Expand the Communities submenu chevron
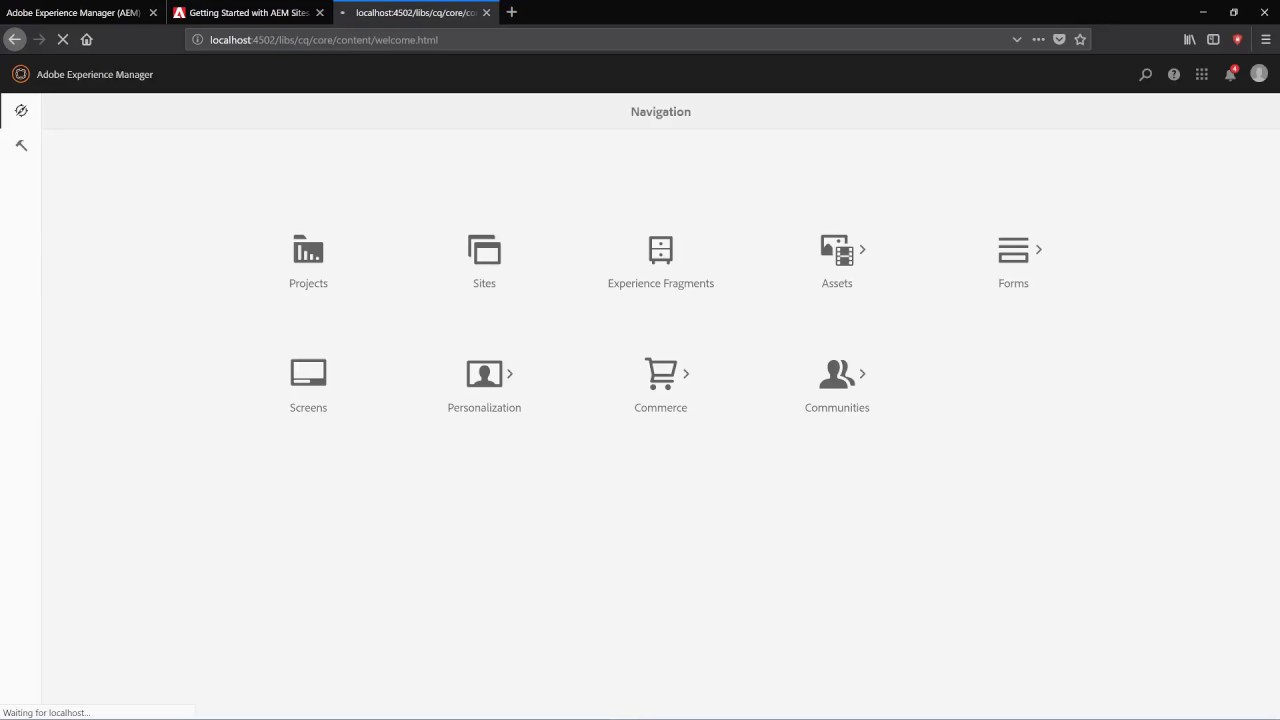Screen dimensions: 1280x720 [862, 374]
